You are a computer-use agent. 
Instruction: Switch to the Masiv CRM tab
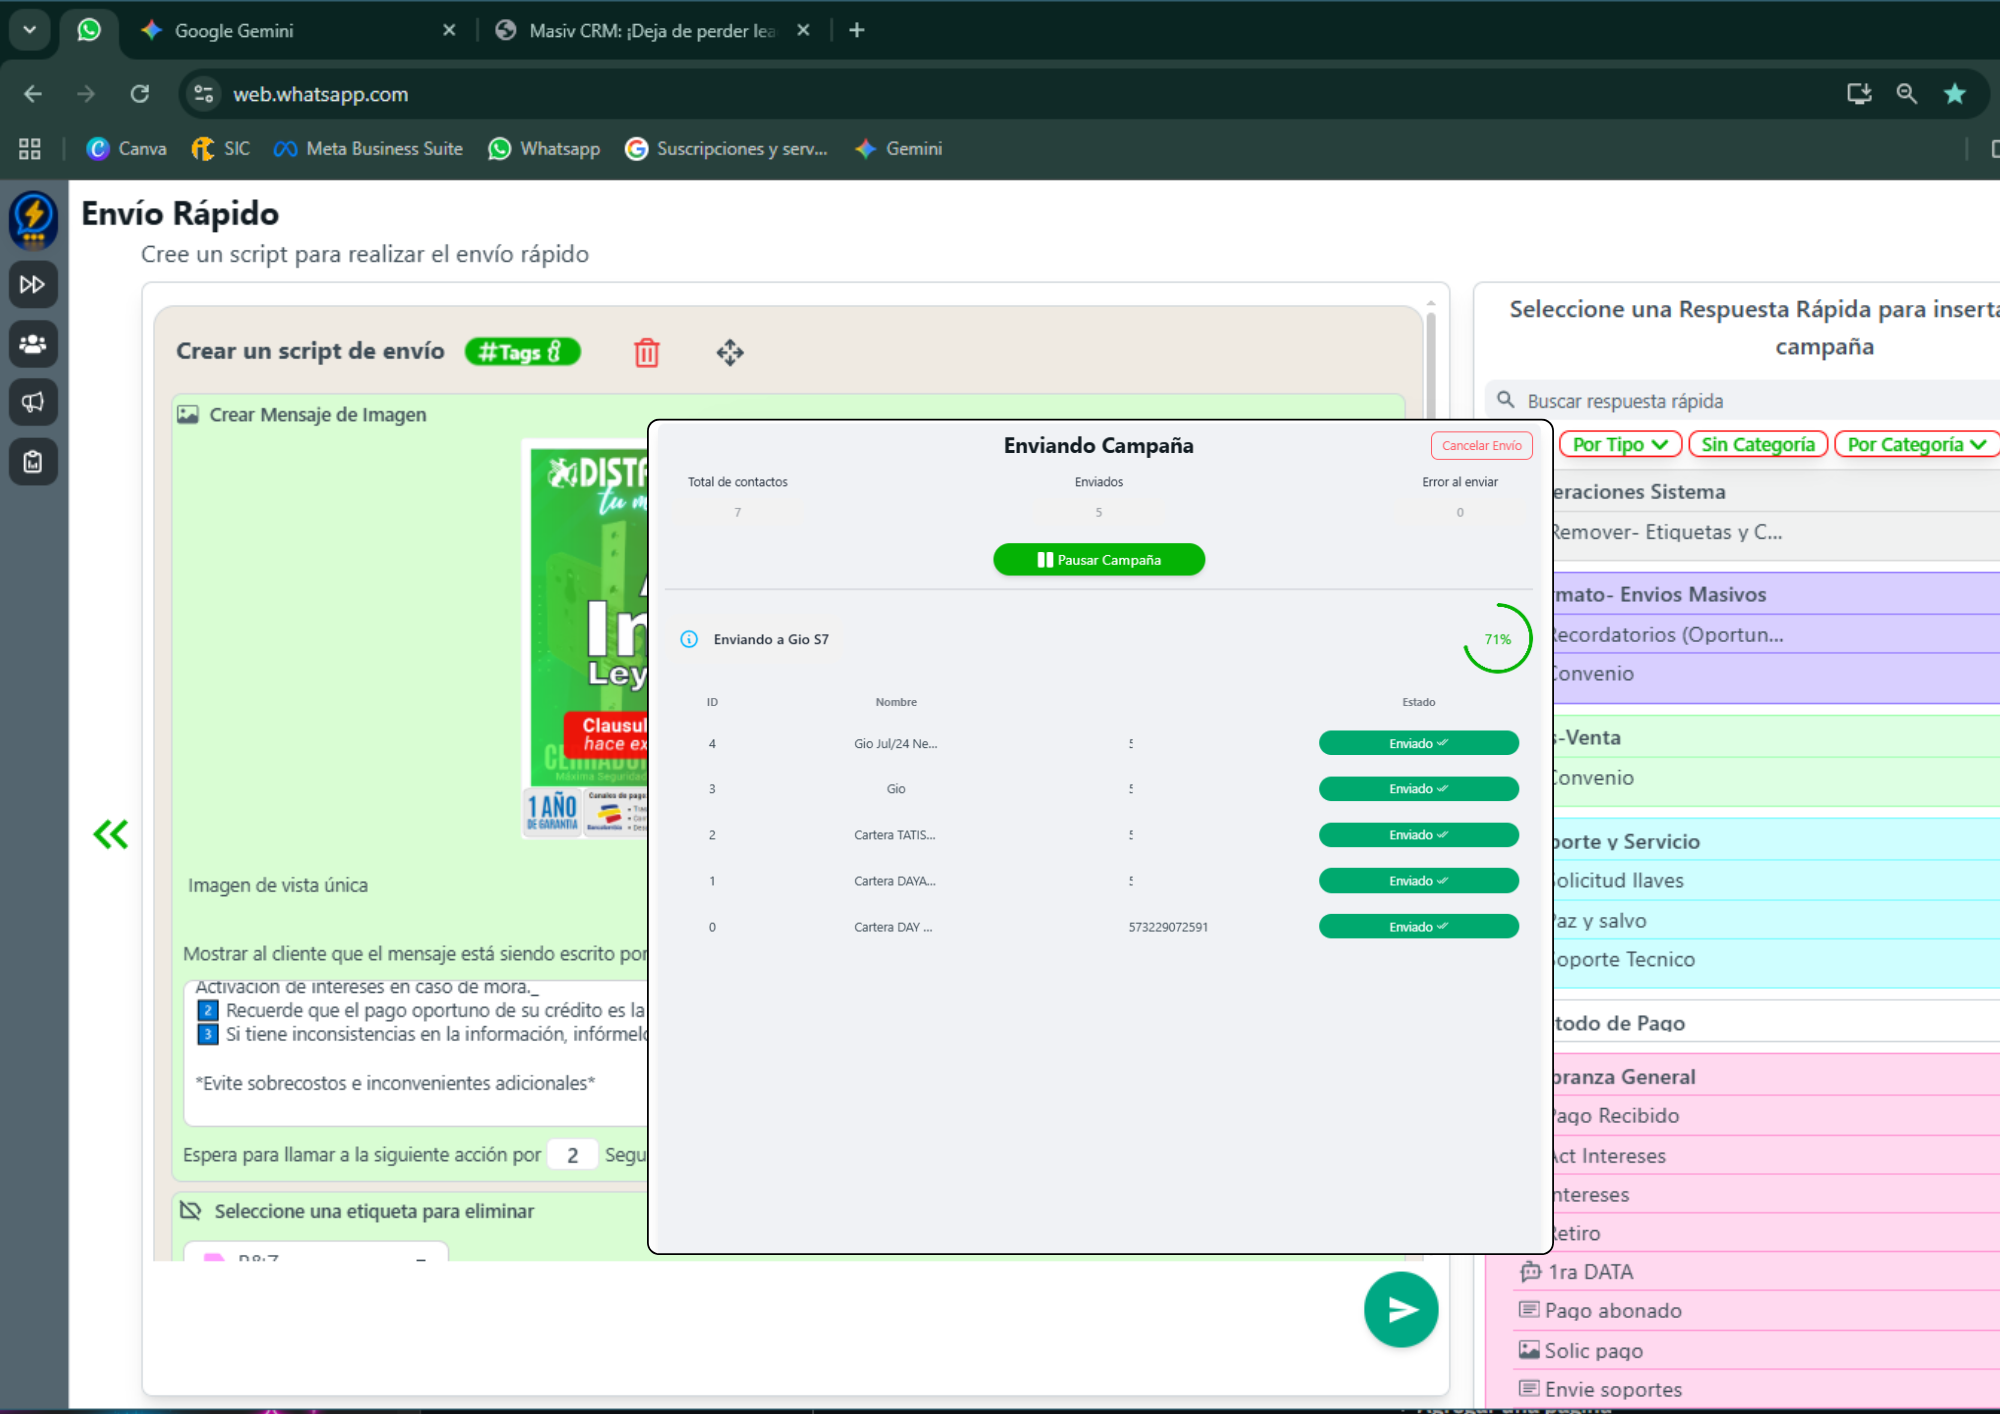coord(651,31)
